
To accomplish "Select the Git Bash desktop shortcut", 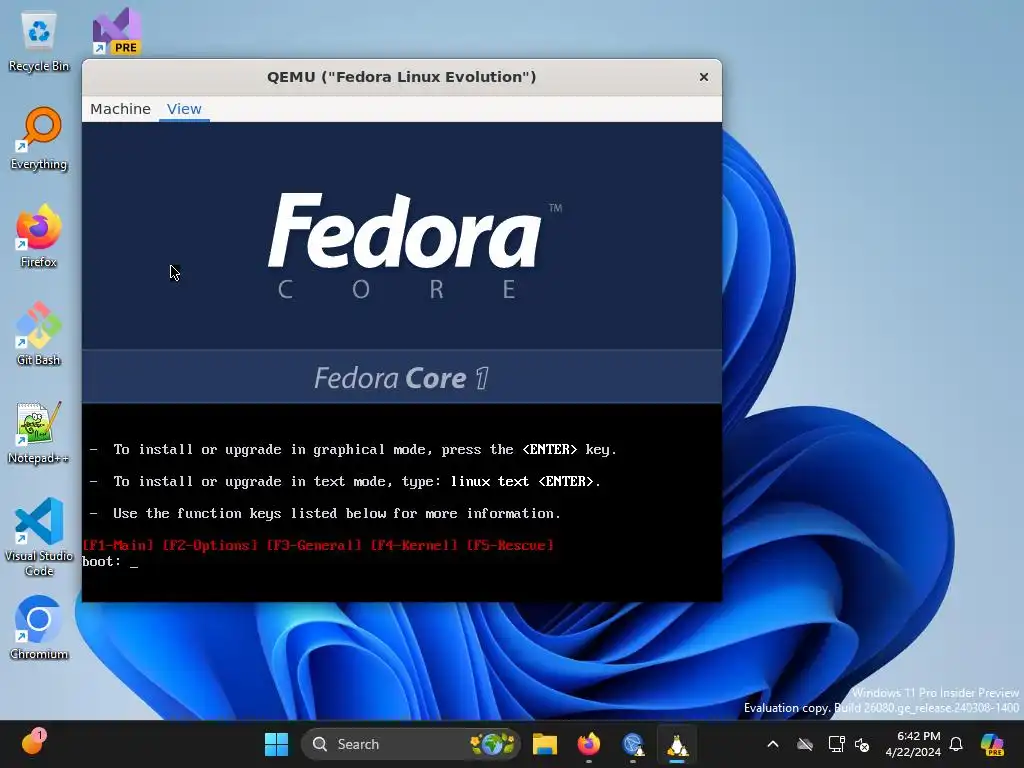I will [x=39, y=334].
